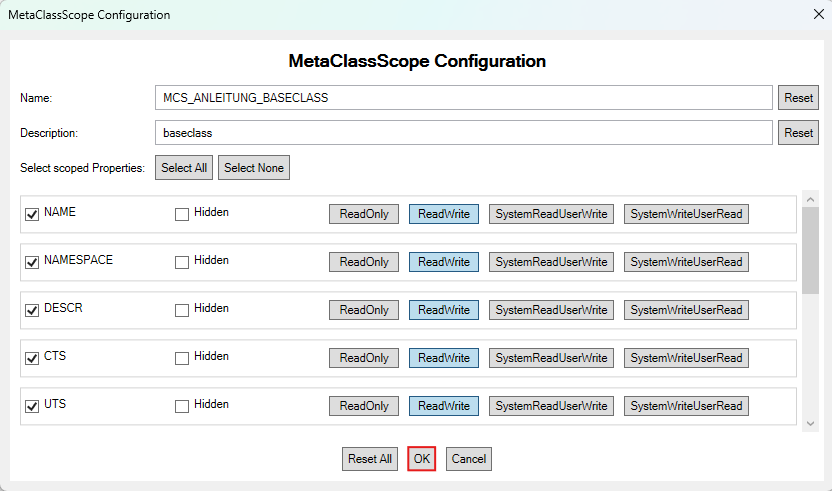832x491 pixels.
Task: Set CTS access to ReadWrite
Action: tap(444, 358)
